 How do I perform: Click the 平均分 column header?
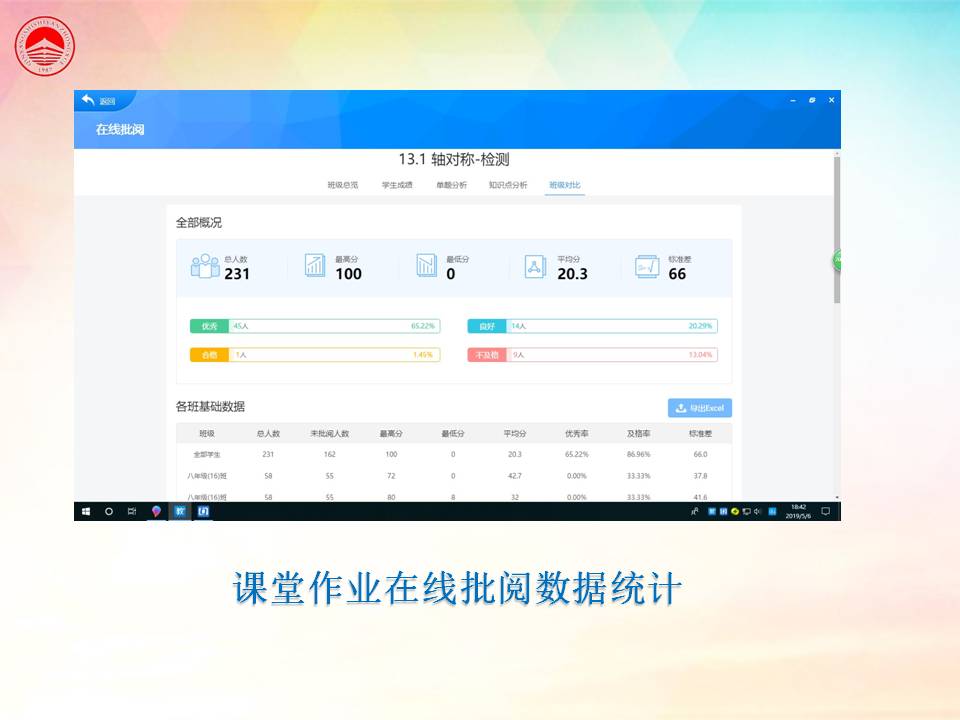[x=515, y=434]
